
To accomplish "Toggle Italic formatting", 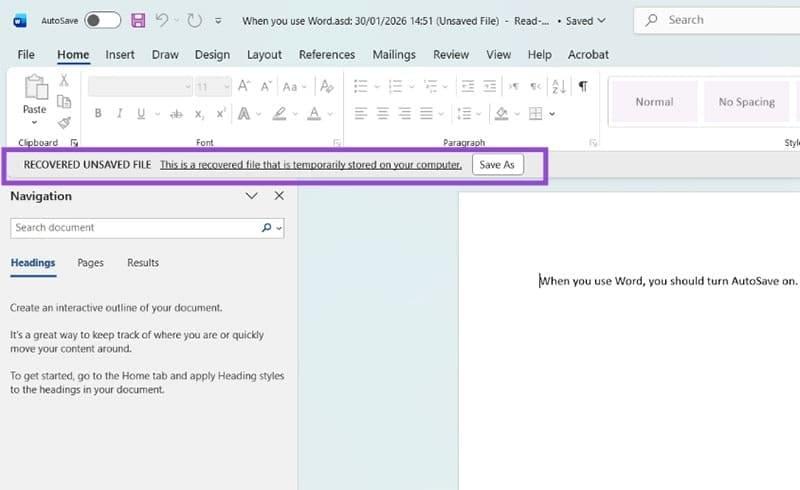I will point(119,114).
